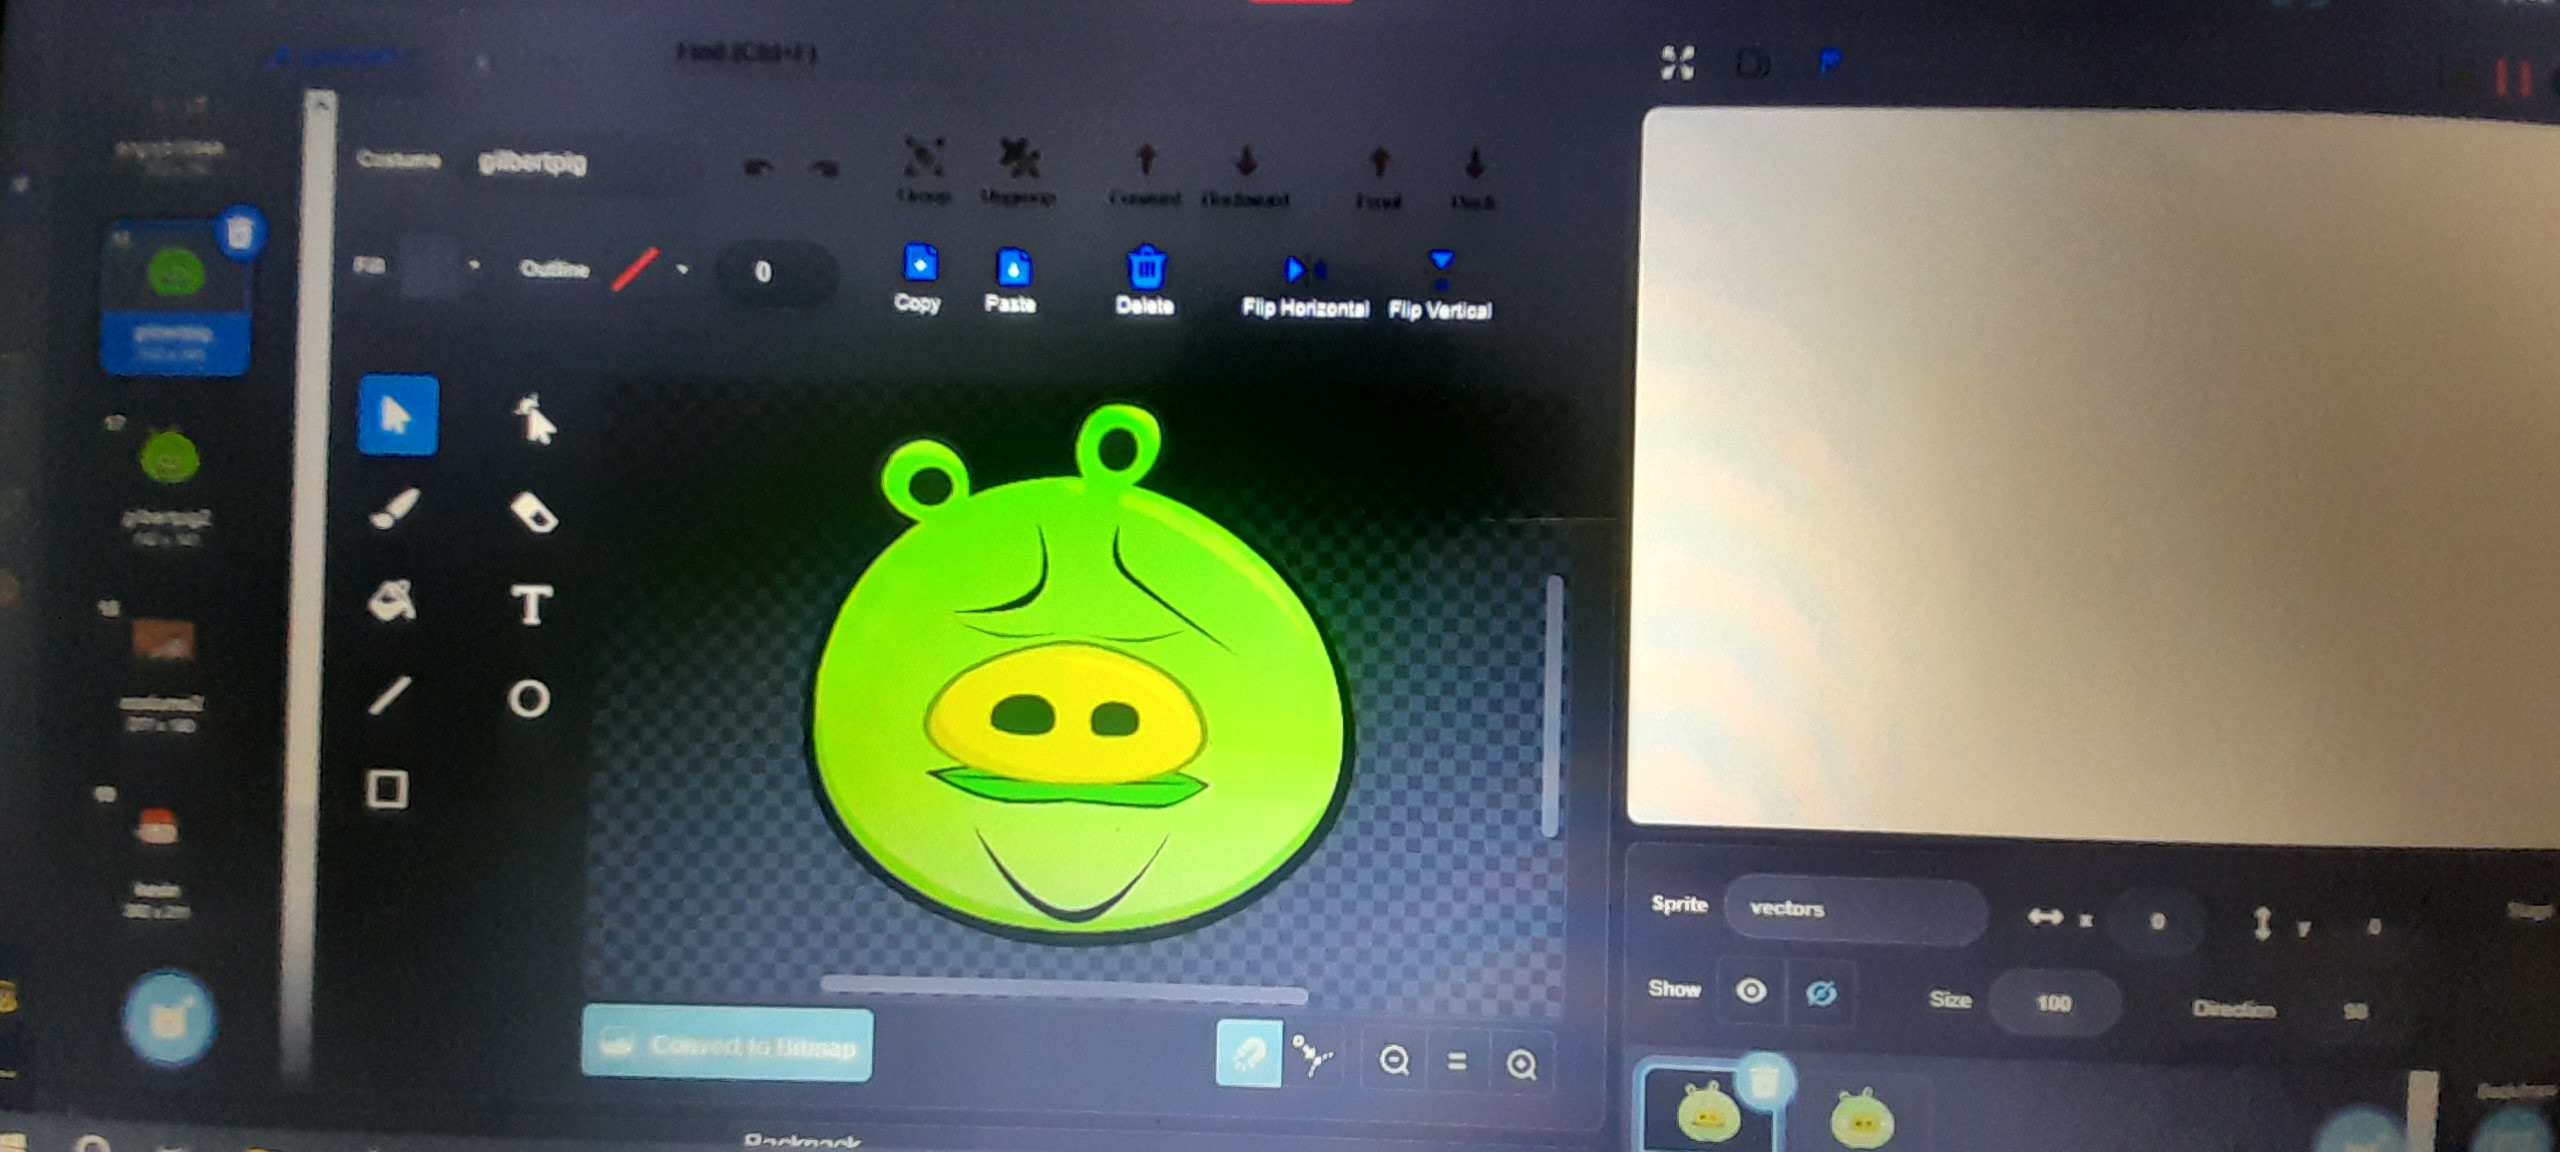Viewport: 2560px width, 1152px height.
Task: Click the costume list scrollbar up arrow
Action: click(320, 103)
